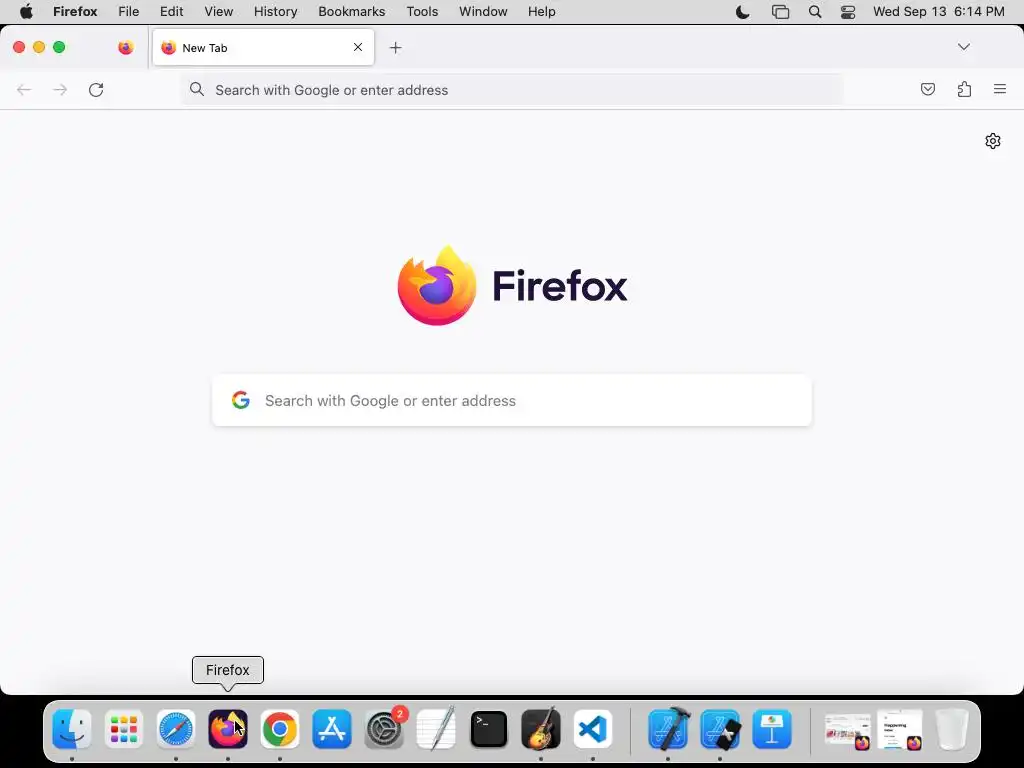Open the History menu
The image size is (1024, 768).
[276, 12]
